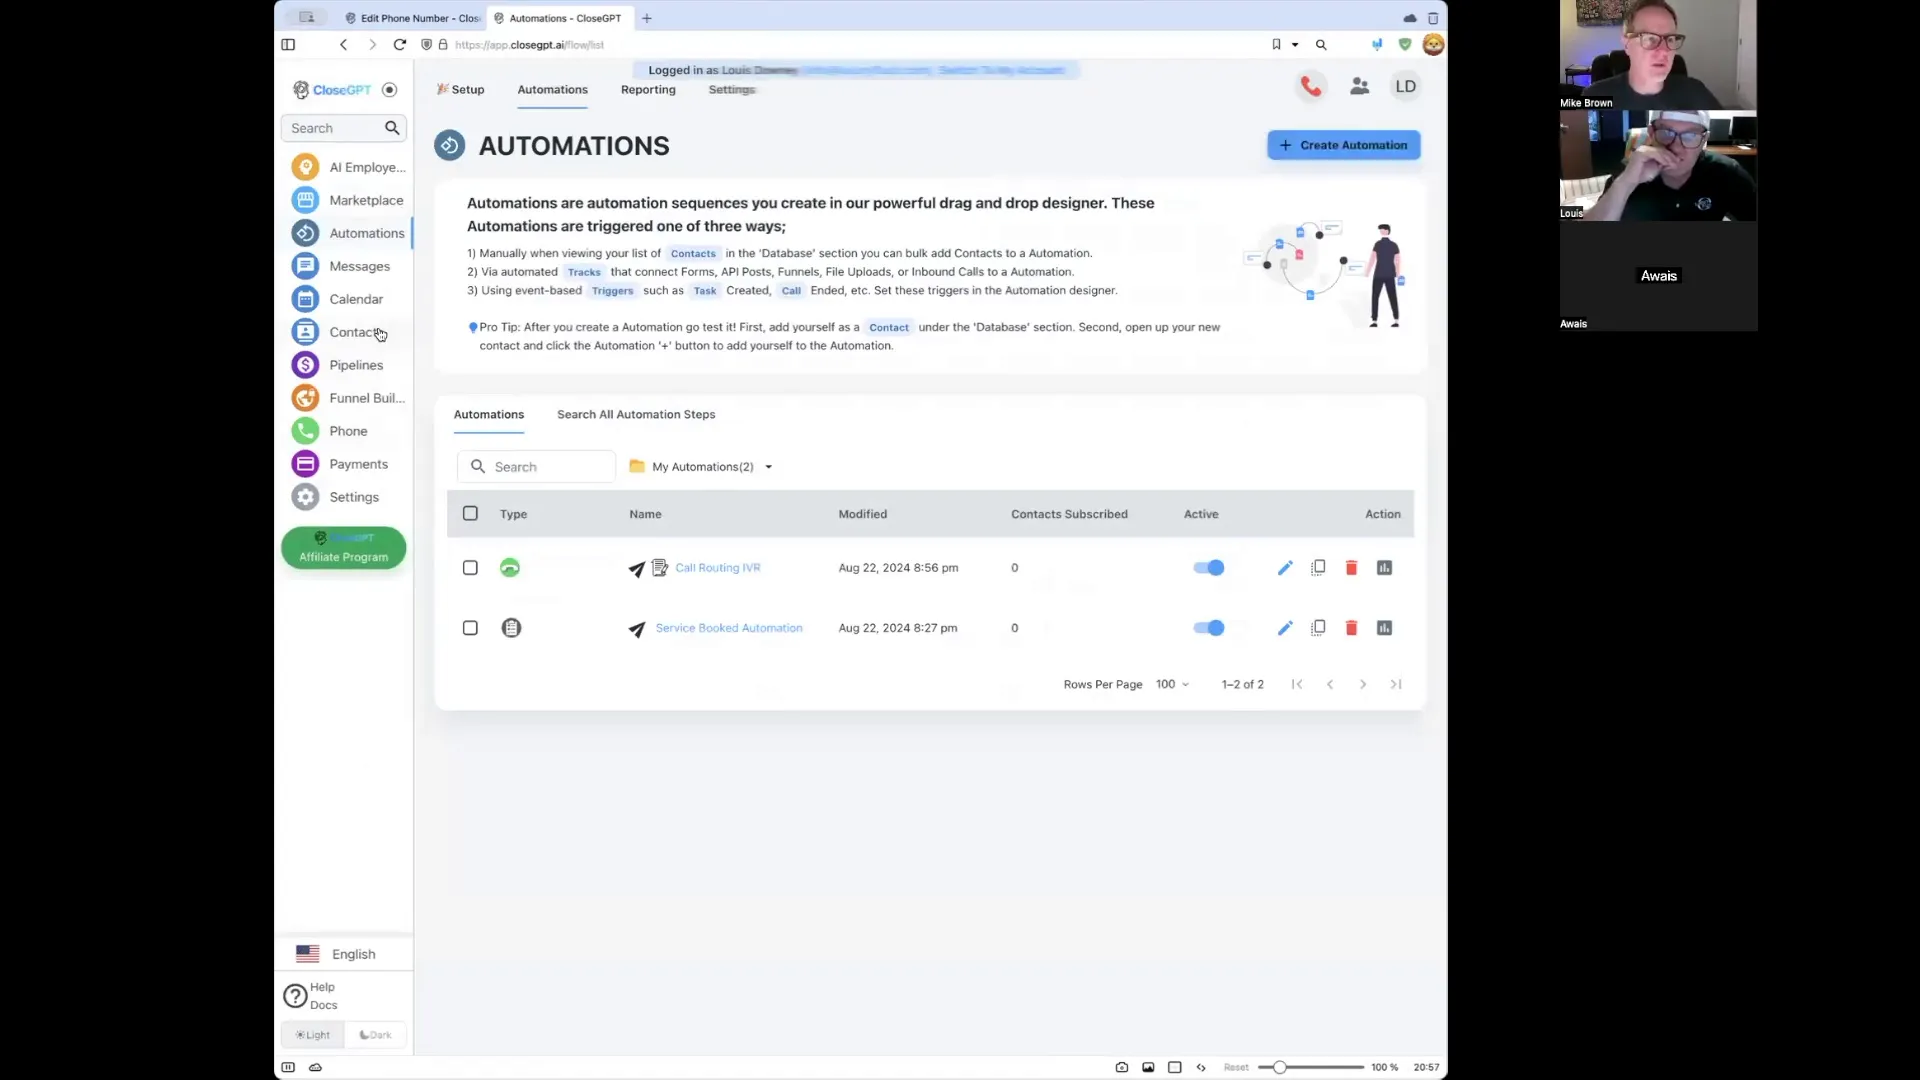Click the browser bookmark icon

(1276, 45)
